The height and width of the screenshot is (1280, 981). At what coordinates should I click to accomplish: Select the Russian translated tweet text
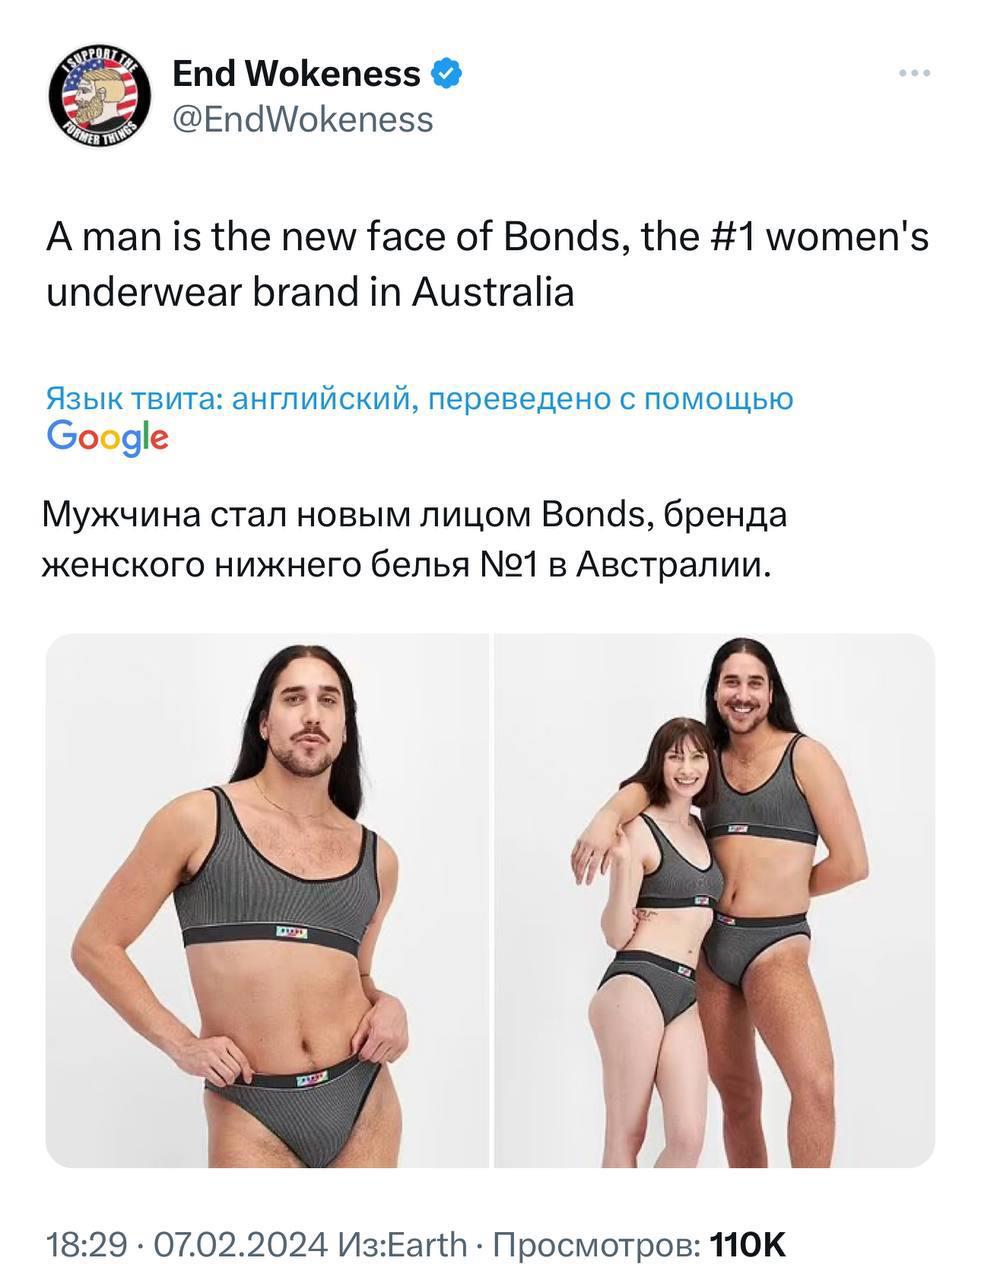pyautogui.click(x=415, y=540)
